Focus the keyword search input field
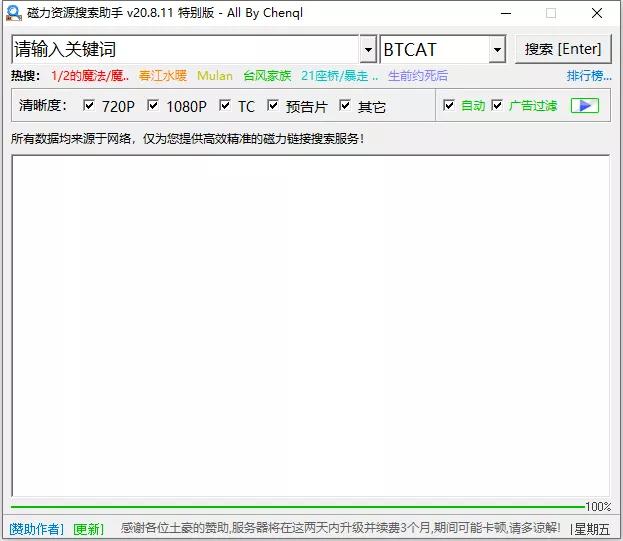This screenshot has width=623, height=541. (x=185, y=50)
